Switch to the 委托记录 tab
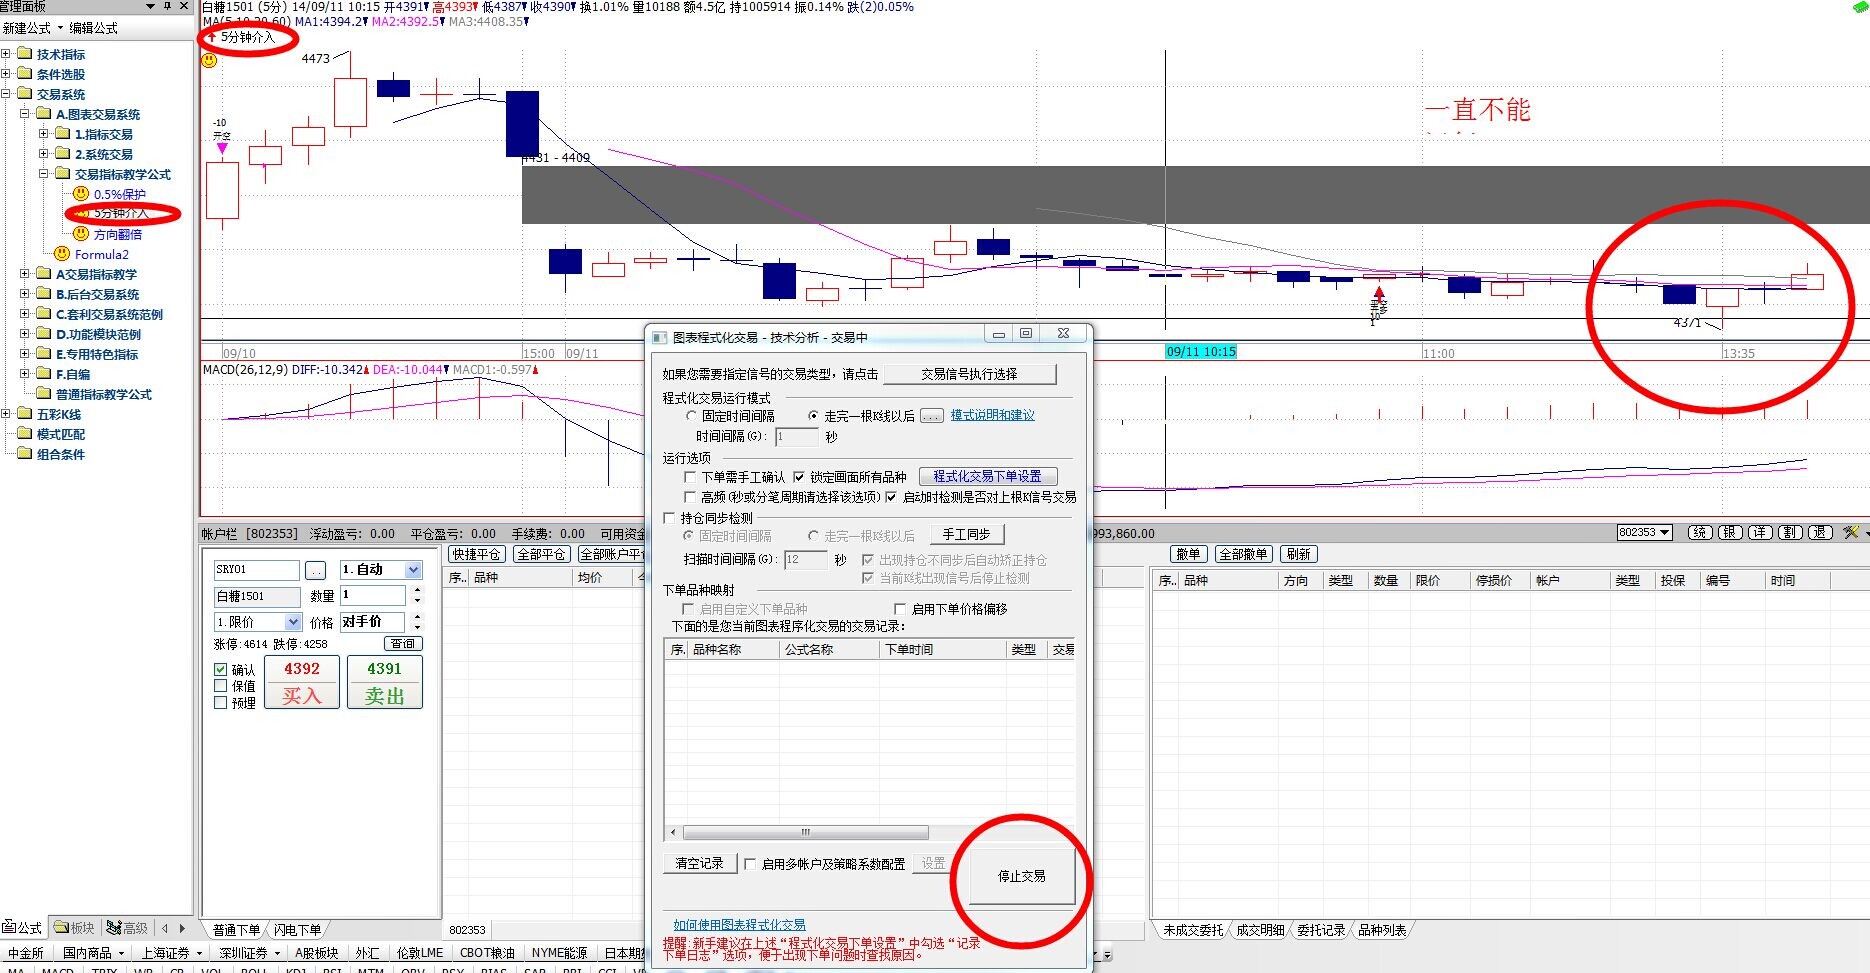Viewport: 1870px width, 973px height. coord(1321,930)
